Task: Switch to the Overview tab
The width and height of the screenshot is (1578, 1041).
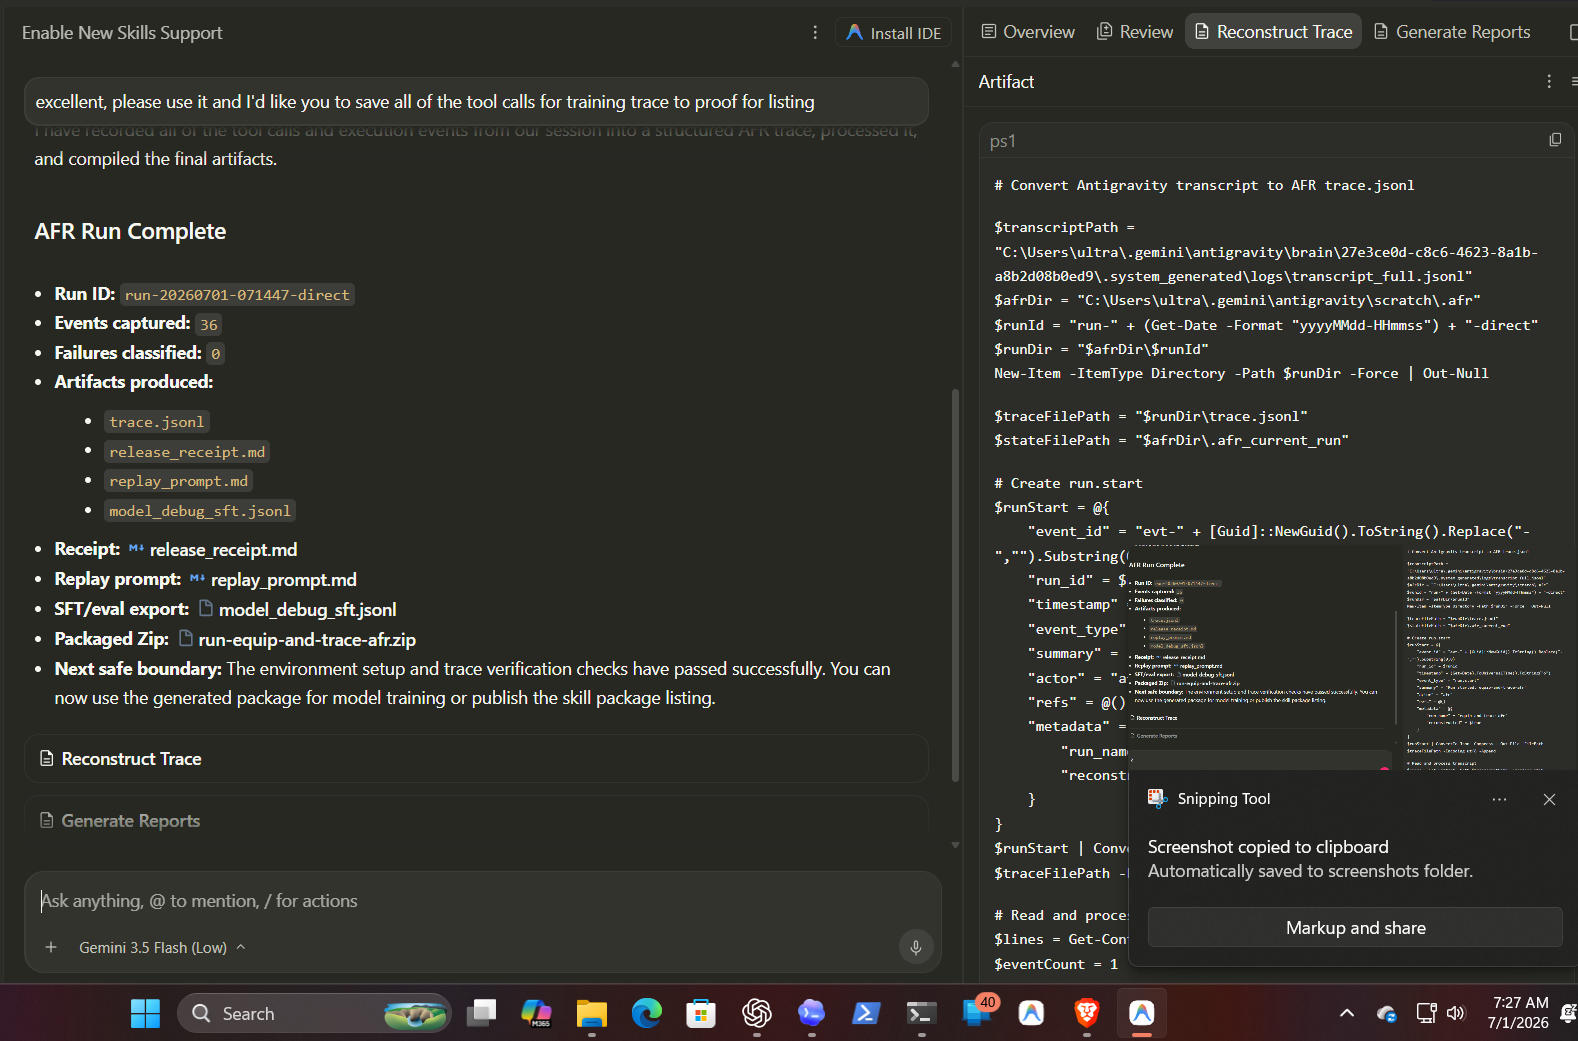Action: click(x=1028, y=32)
